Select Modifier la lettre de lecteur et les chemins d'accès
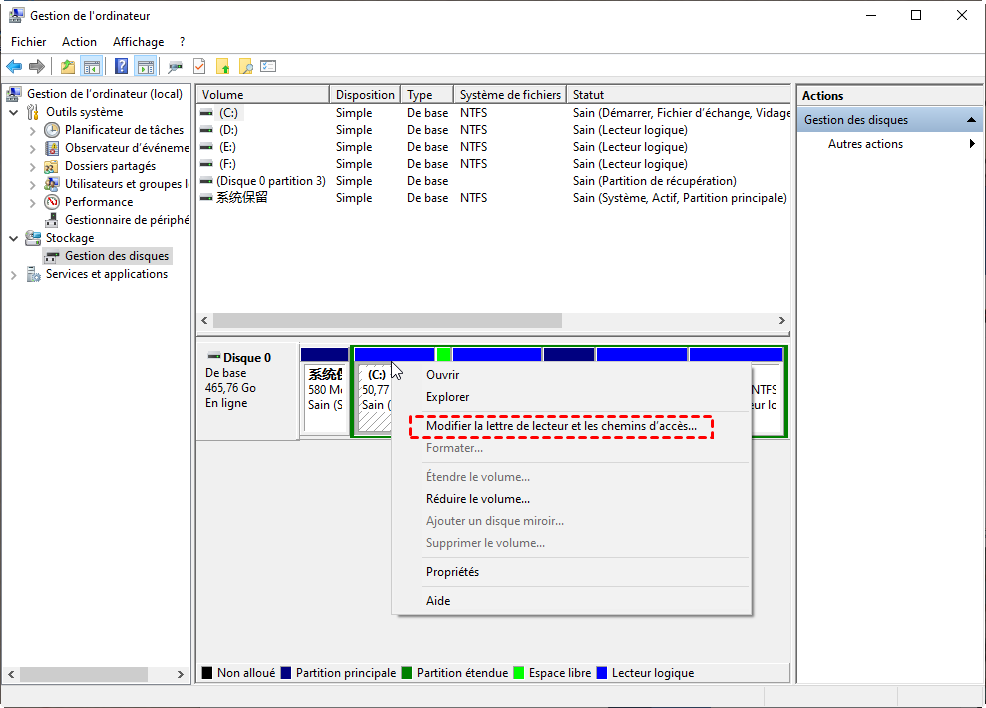This screenshot has height=708, width=986. tap(572, 426)
